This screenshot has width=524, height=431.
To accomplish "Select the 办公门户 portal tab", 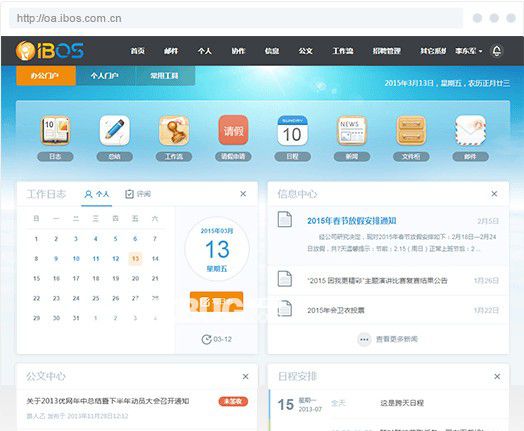I will click(x=46, y=76).
